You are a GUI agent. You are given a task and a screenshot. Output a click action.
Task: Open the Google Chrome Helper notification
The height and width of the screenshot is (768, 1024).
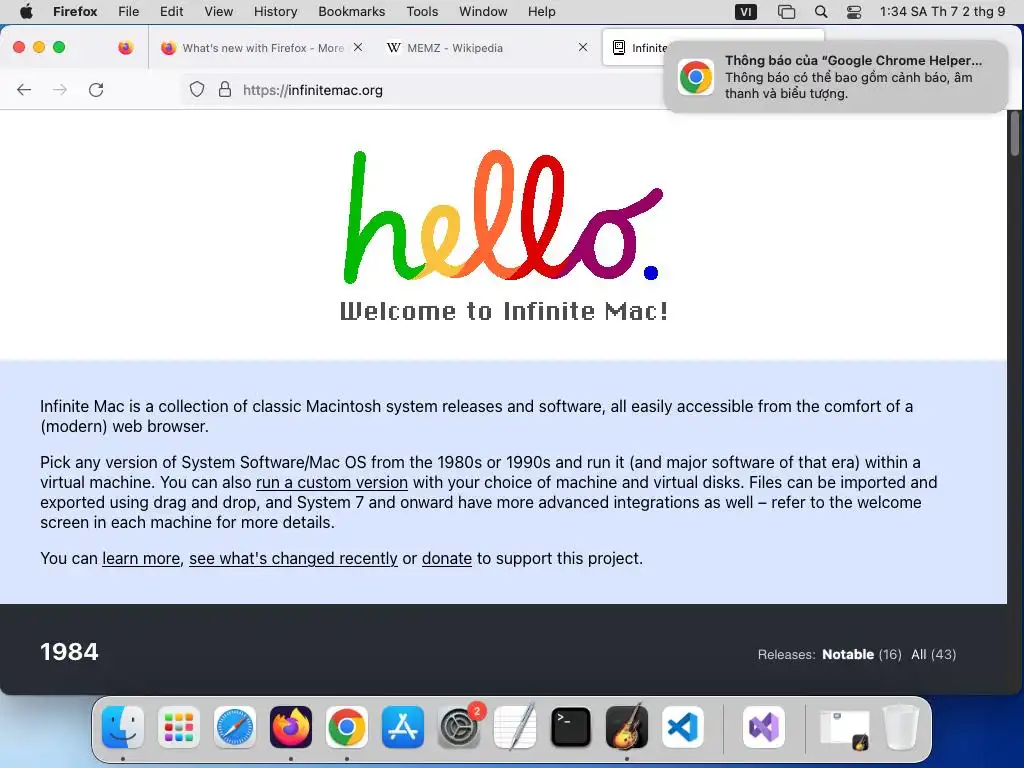tap(835, 76)
